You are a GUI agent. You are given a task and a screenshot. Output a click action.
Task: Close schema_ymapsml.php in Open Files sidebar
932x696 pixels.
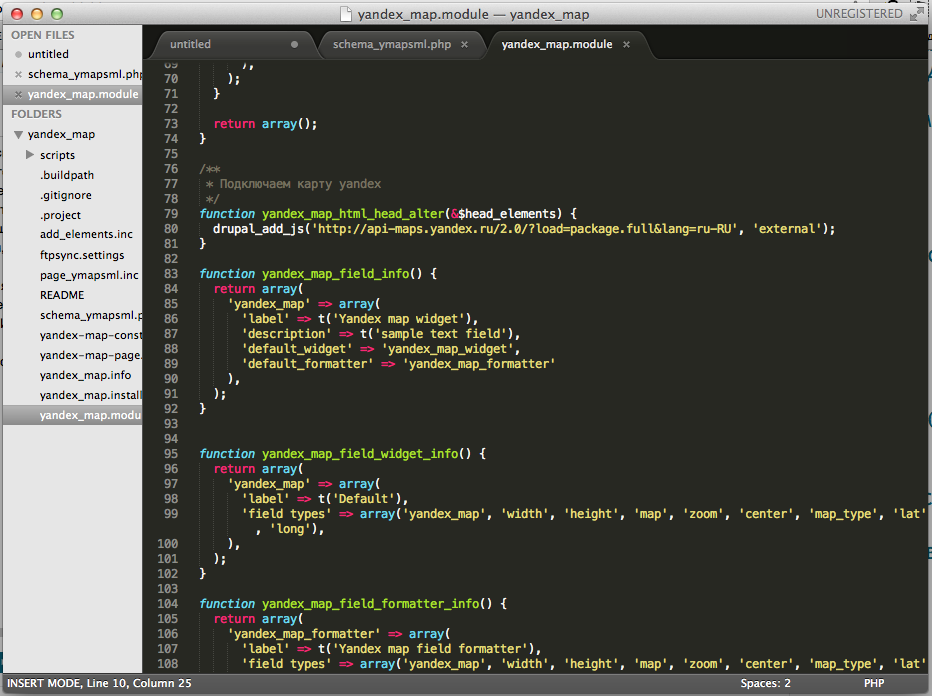pyautogui.click(x=18, y=74)
